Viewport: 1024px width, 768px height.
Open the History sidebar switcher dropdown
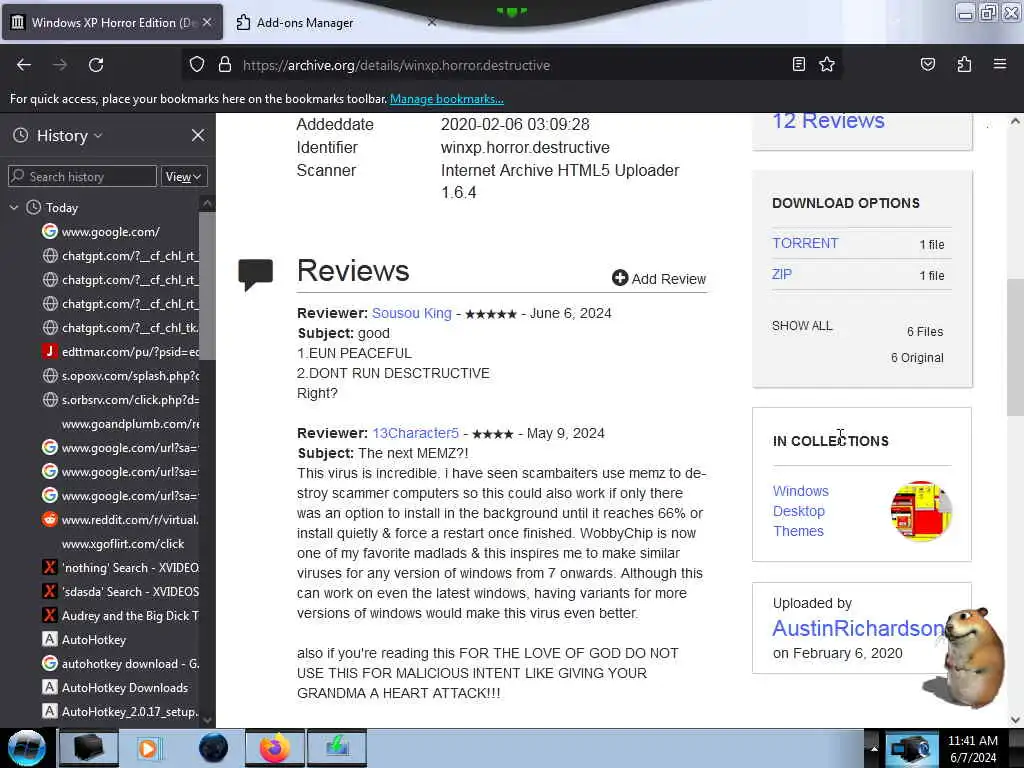coord(69,136)
